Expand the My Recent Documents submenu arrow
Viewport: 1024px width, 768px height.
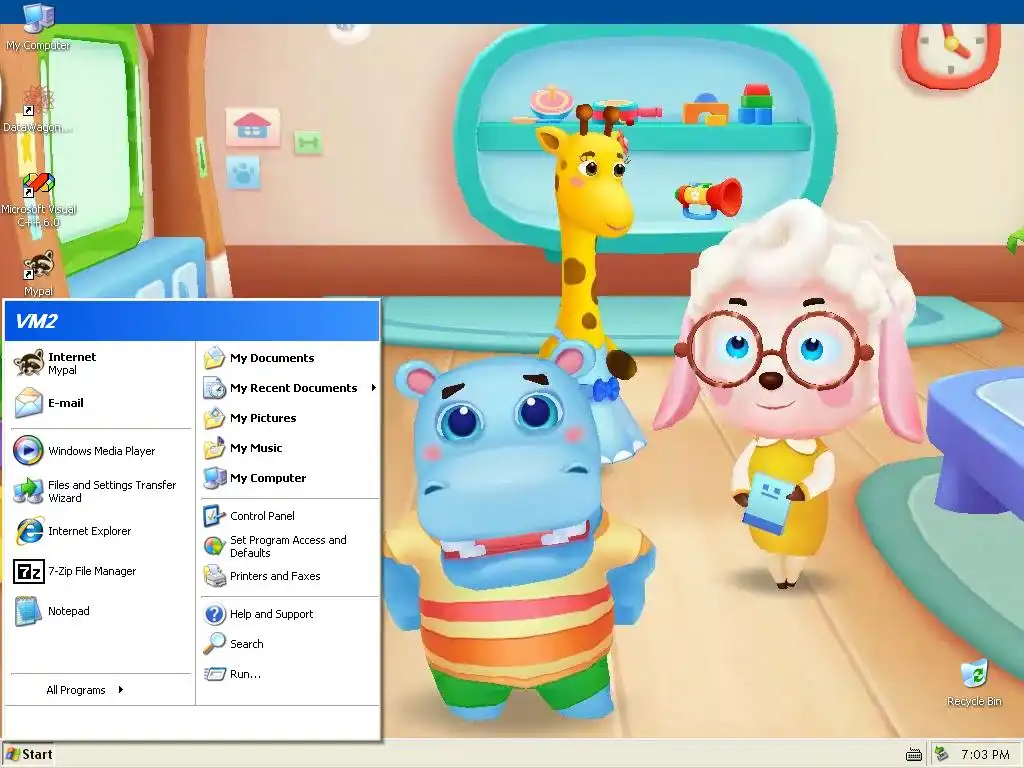tap(374, 388)
